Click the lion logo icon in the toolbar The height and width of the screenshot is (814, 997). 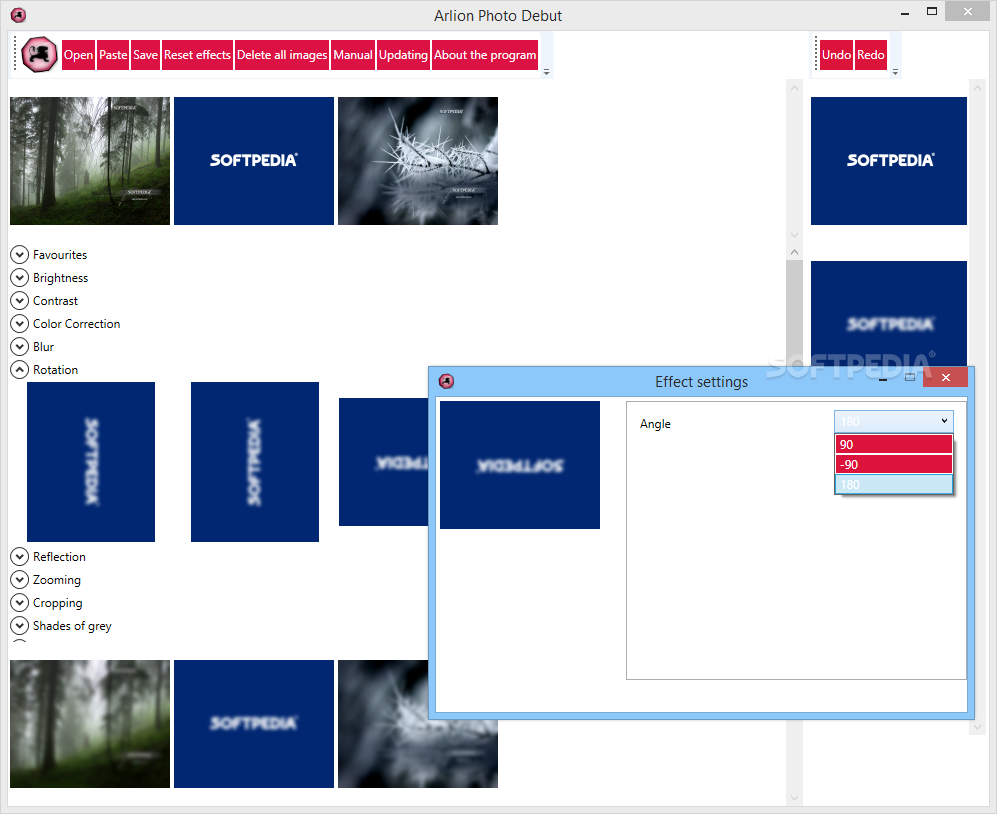(39, 55)
